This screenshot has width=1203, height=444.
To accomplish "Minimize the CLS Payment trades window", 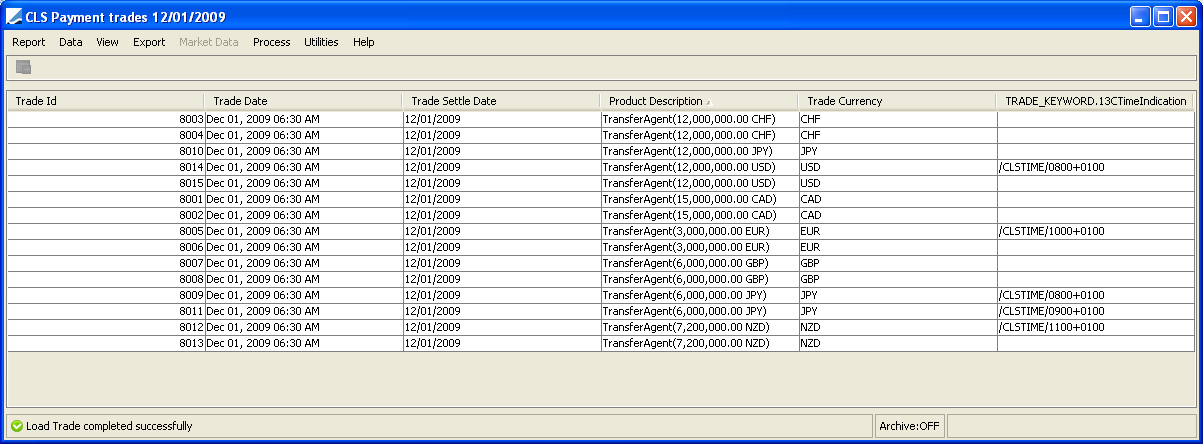I will click(x=1140, y=17).
